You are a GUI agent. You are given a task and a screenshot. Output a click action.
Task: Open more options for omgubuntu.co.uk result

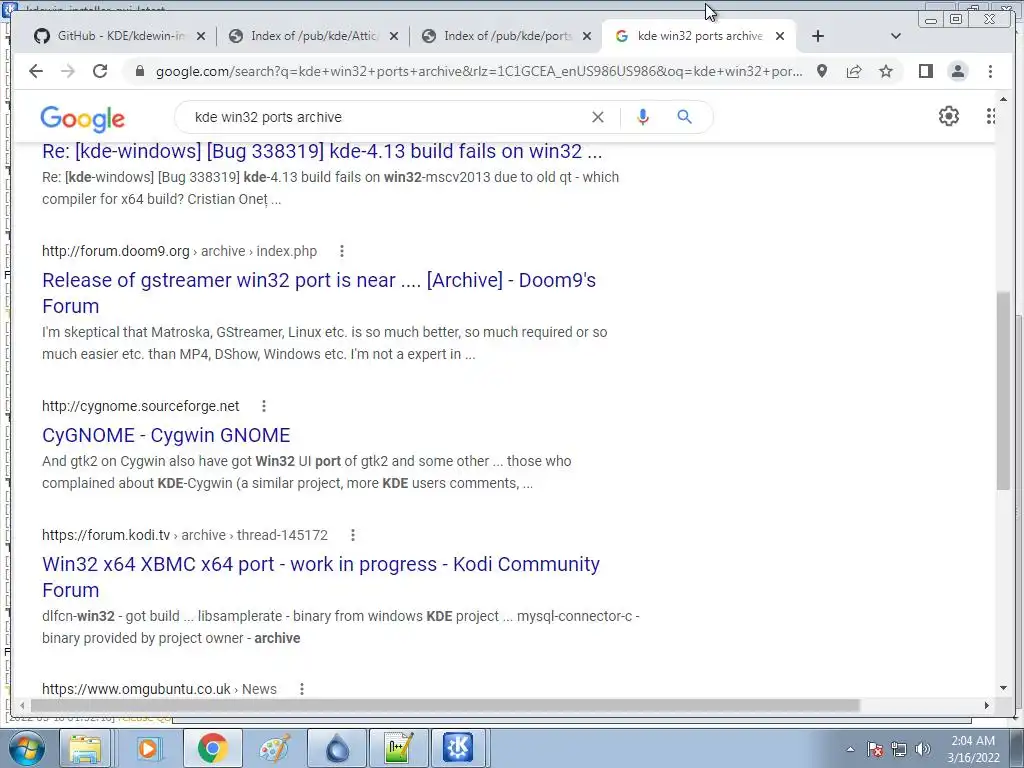click(x=302, y=689)
